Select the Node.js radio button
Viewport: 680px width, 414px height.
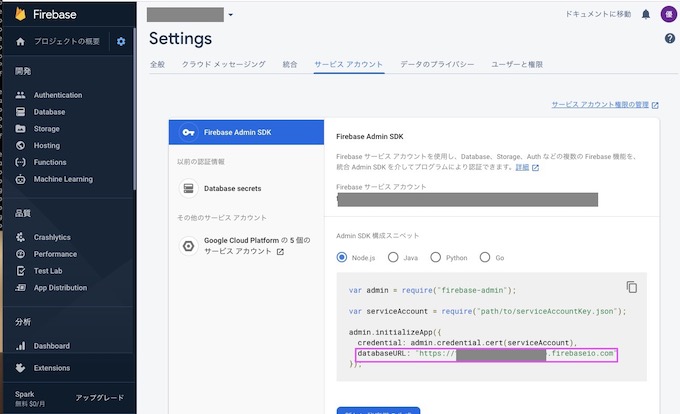(x=342, y=258)
